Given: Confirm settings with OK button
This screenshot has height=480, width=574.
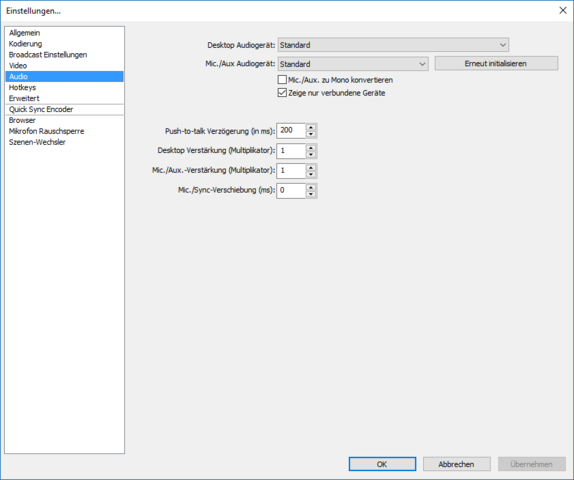Looking at the screenshot, I should click(382, 464).
